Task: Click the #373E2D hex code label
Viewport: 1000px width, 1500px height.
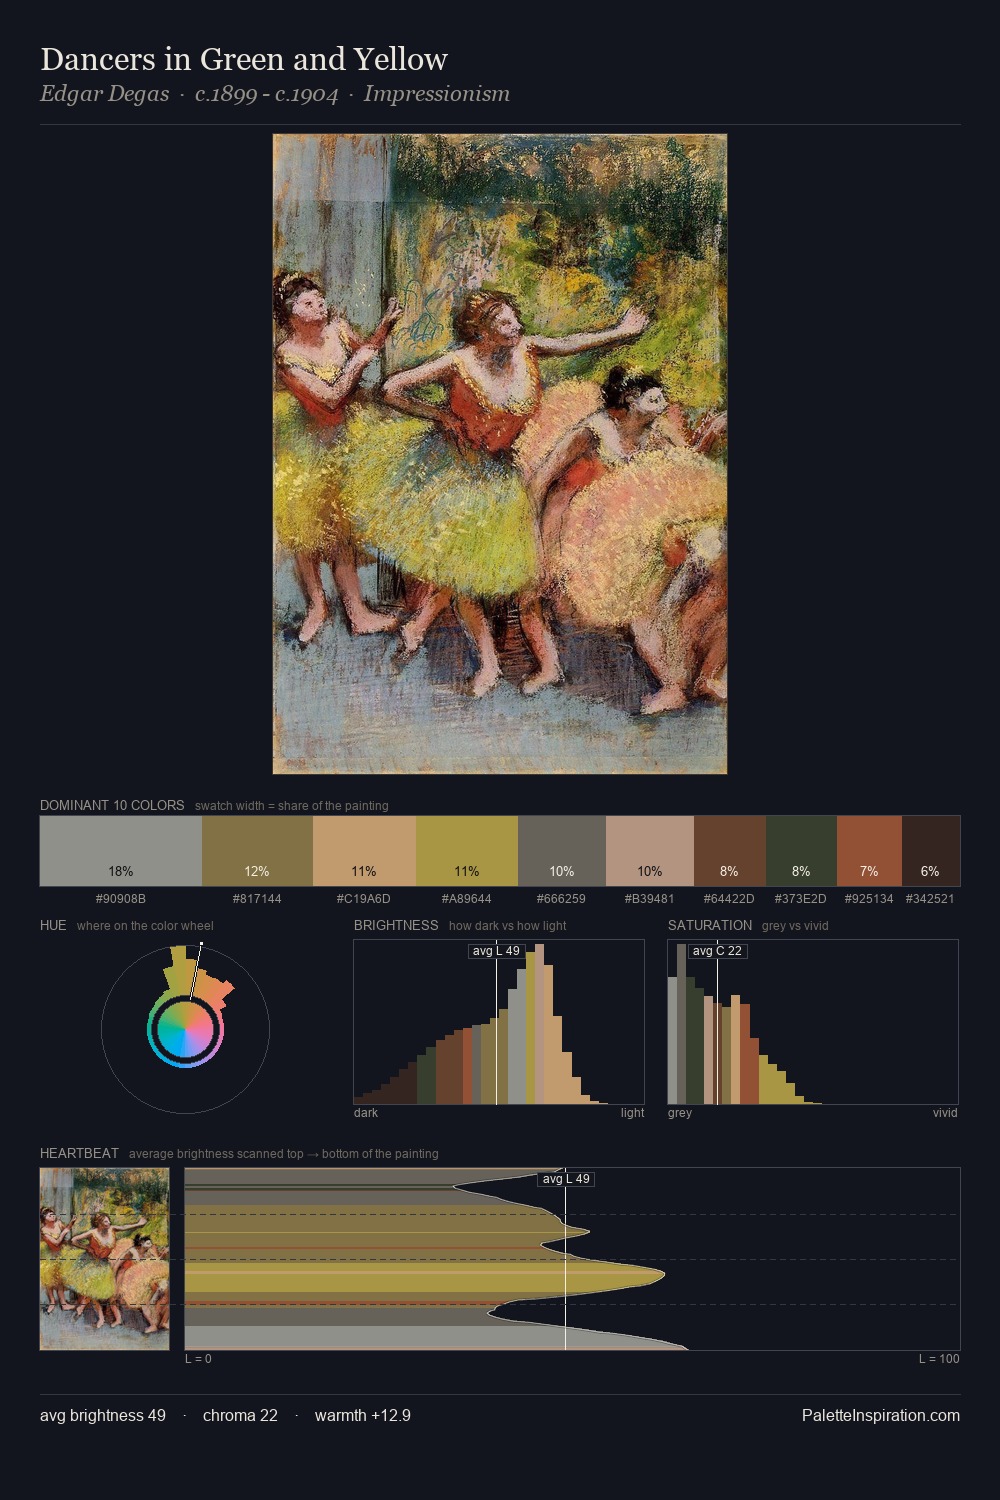Action: (801, 899)
